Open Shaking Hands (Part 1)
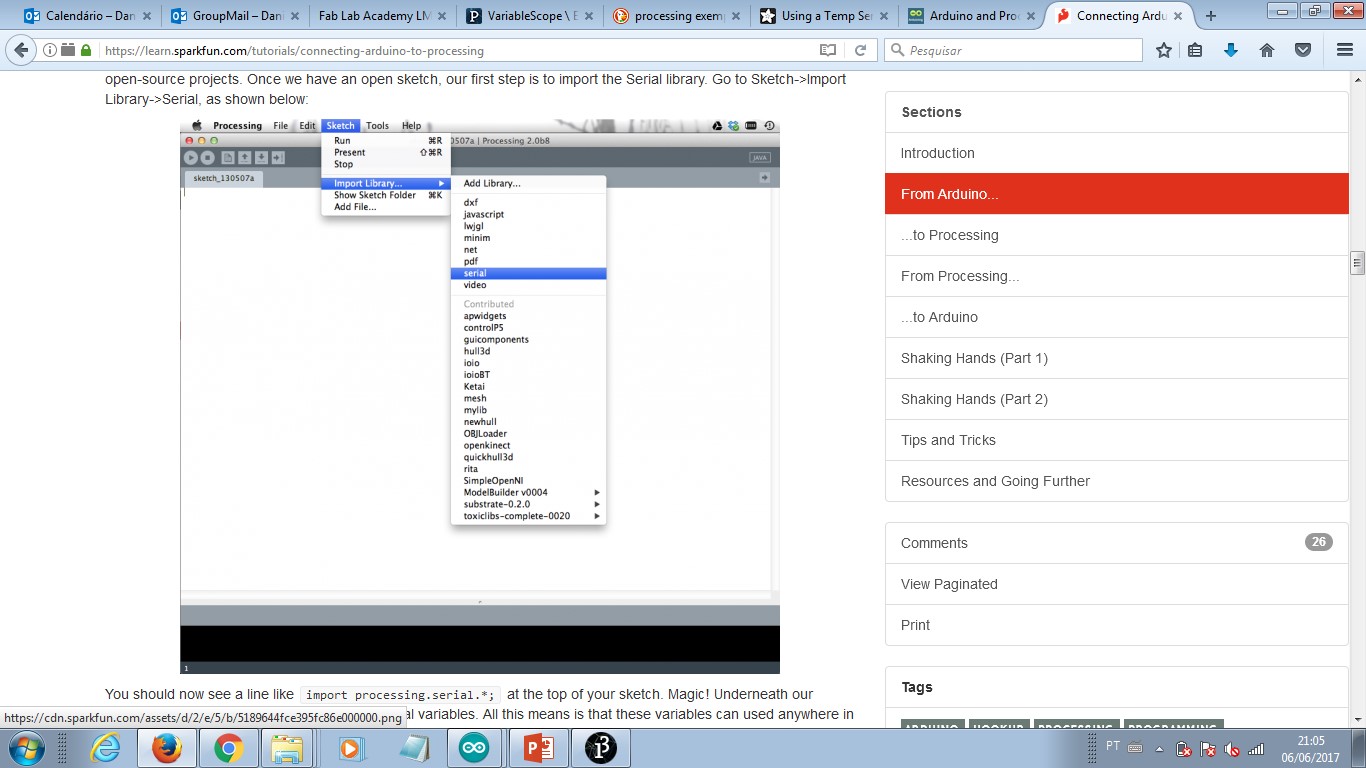 pos(1116,358)
